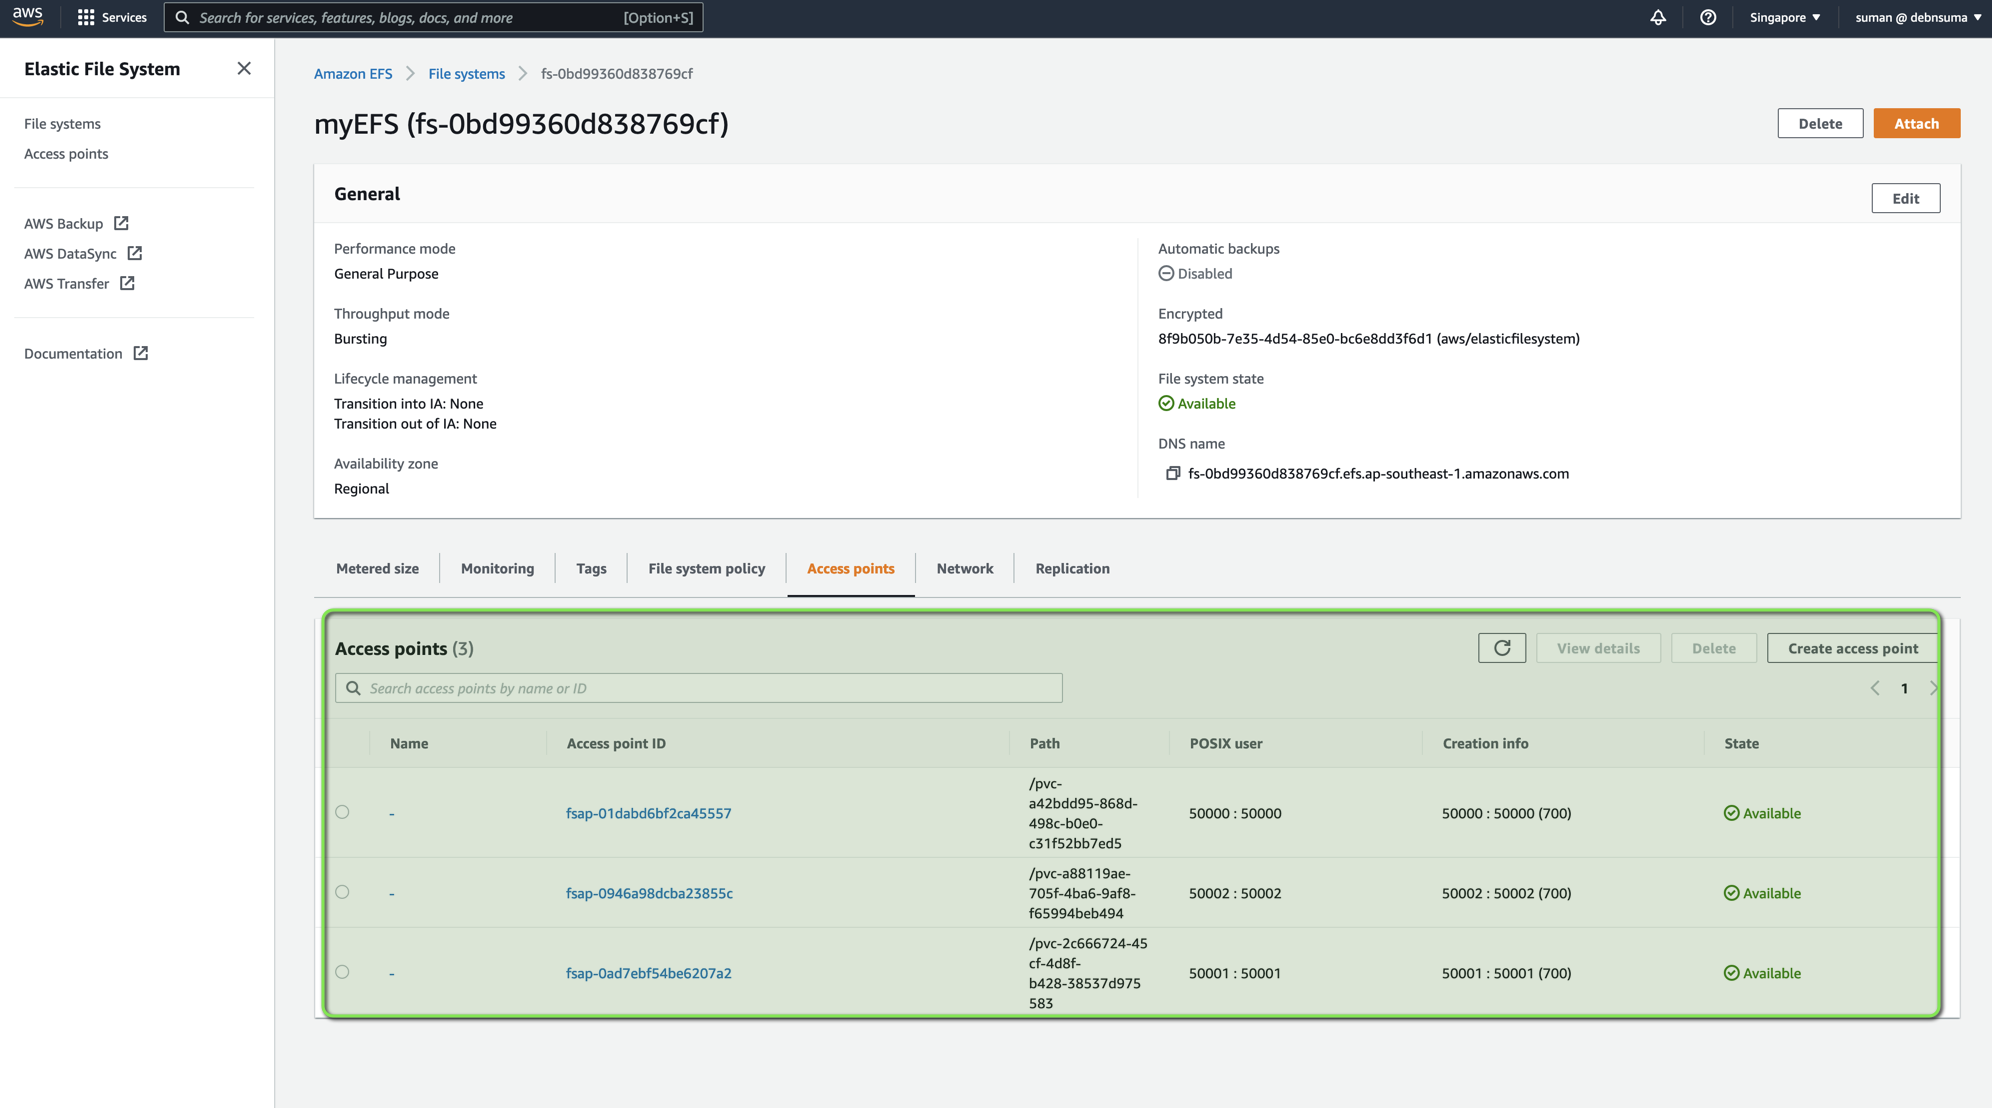The height and width of the screenshot is (1108, 1992).
Task: Open Access points in the sidebar
Action: (x=66, y=153)
